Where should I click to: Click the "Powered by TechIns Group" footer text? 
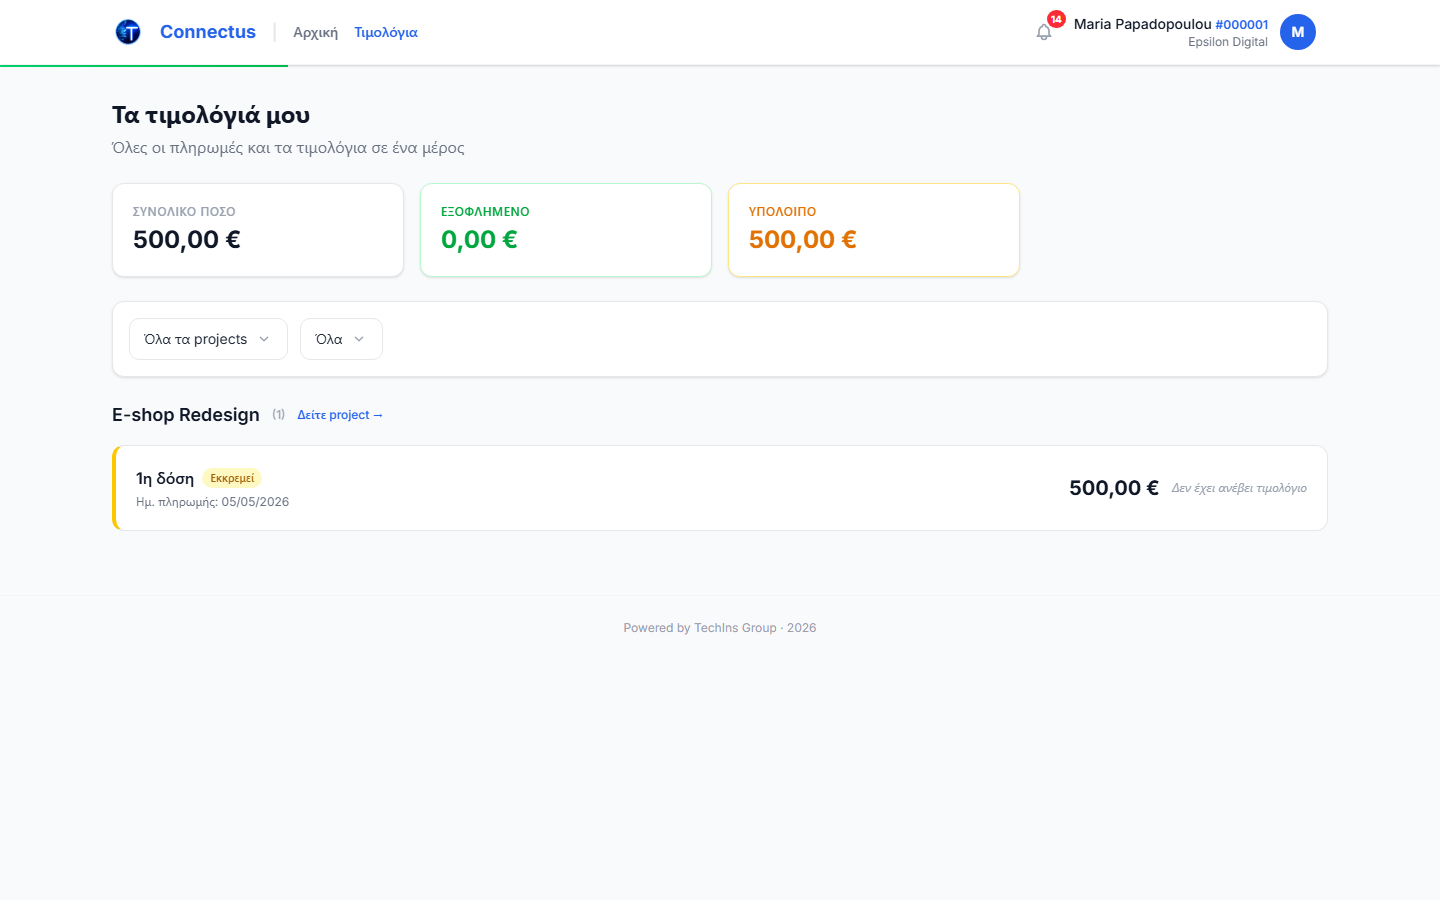click(720, 628)
